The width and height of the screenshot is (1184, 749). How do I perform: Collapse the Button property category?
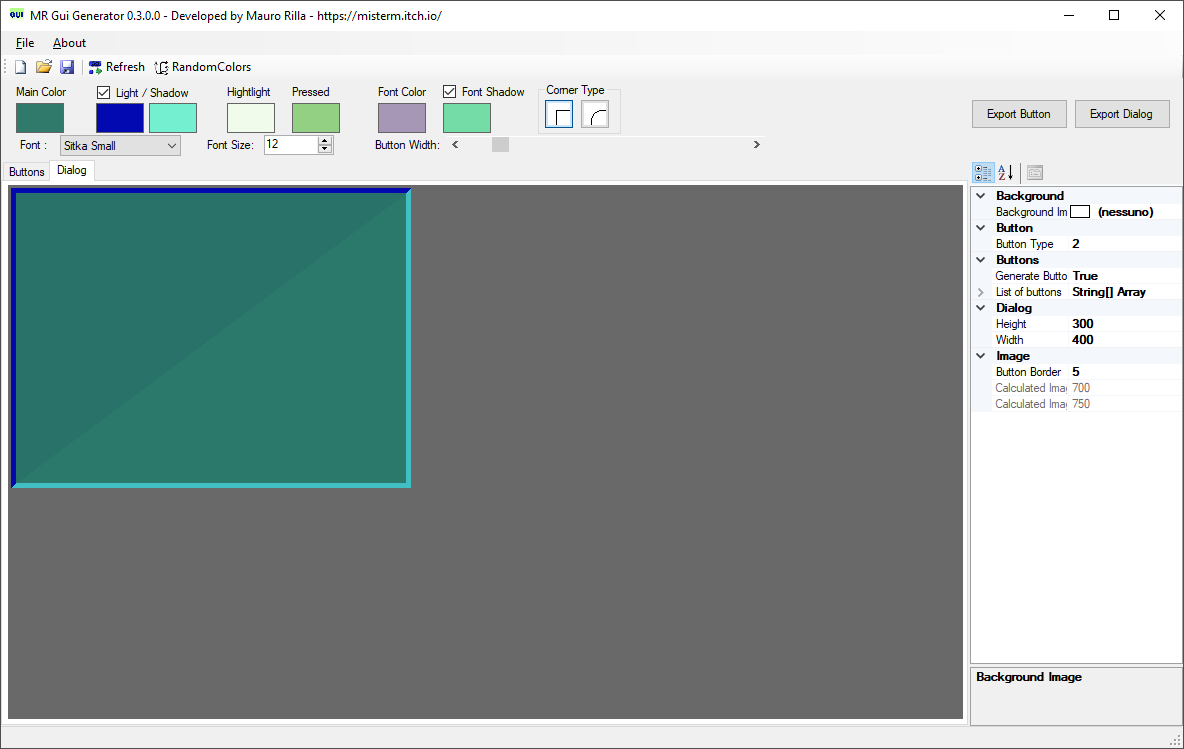(981, 227)
